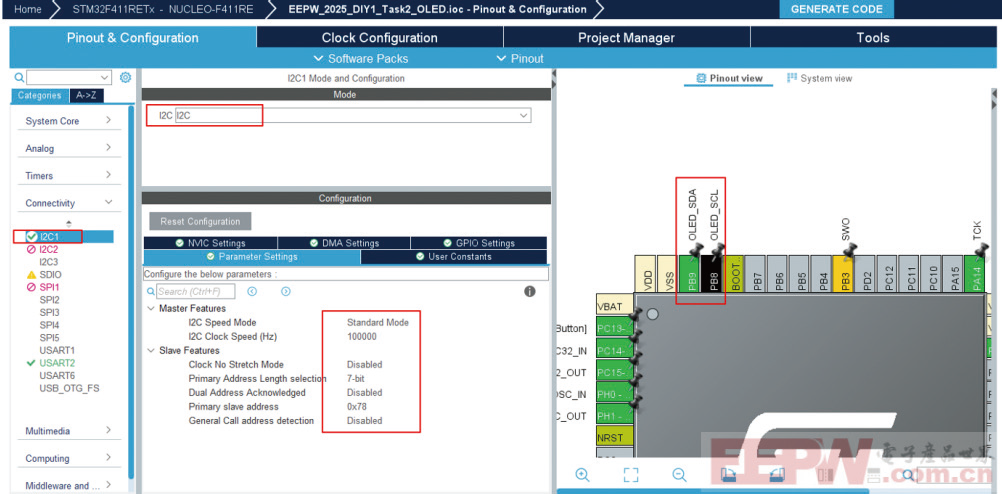Fit the chip to the view
1002x494 pixels.
pos(631,475)
